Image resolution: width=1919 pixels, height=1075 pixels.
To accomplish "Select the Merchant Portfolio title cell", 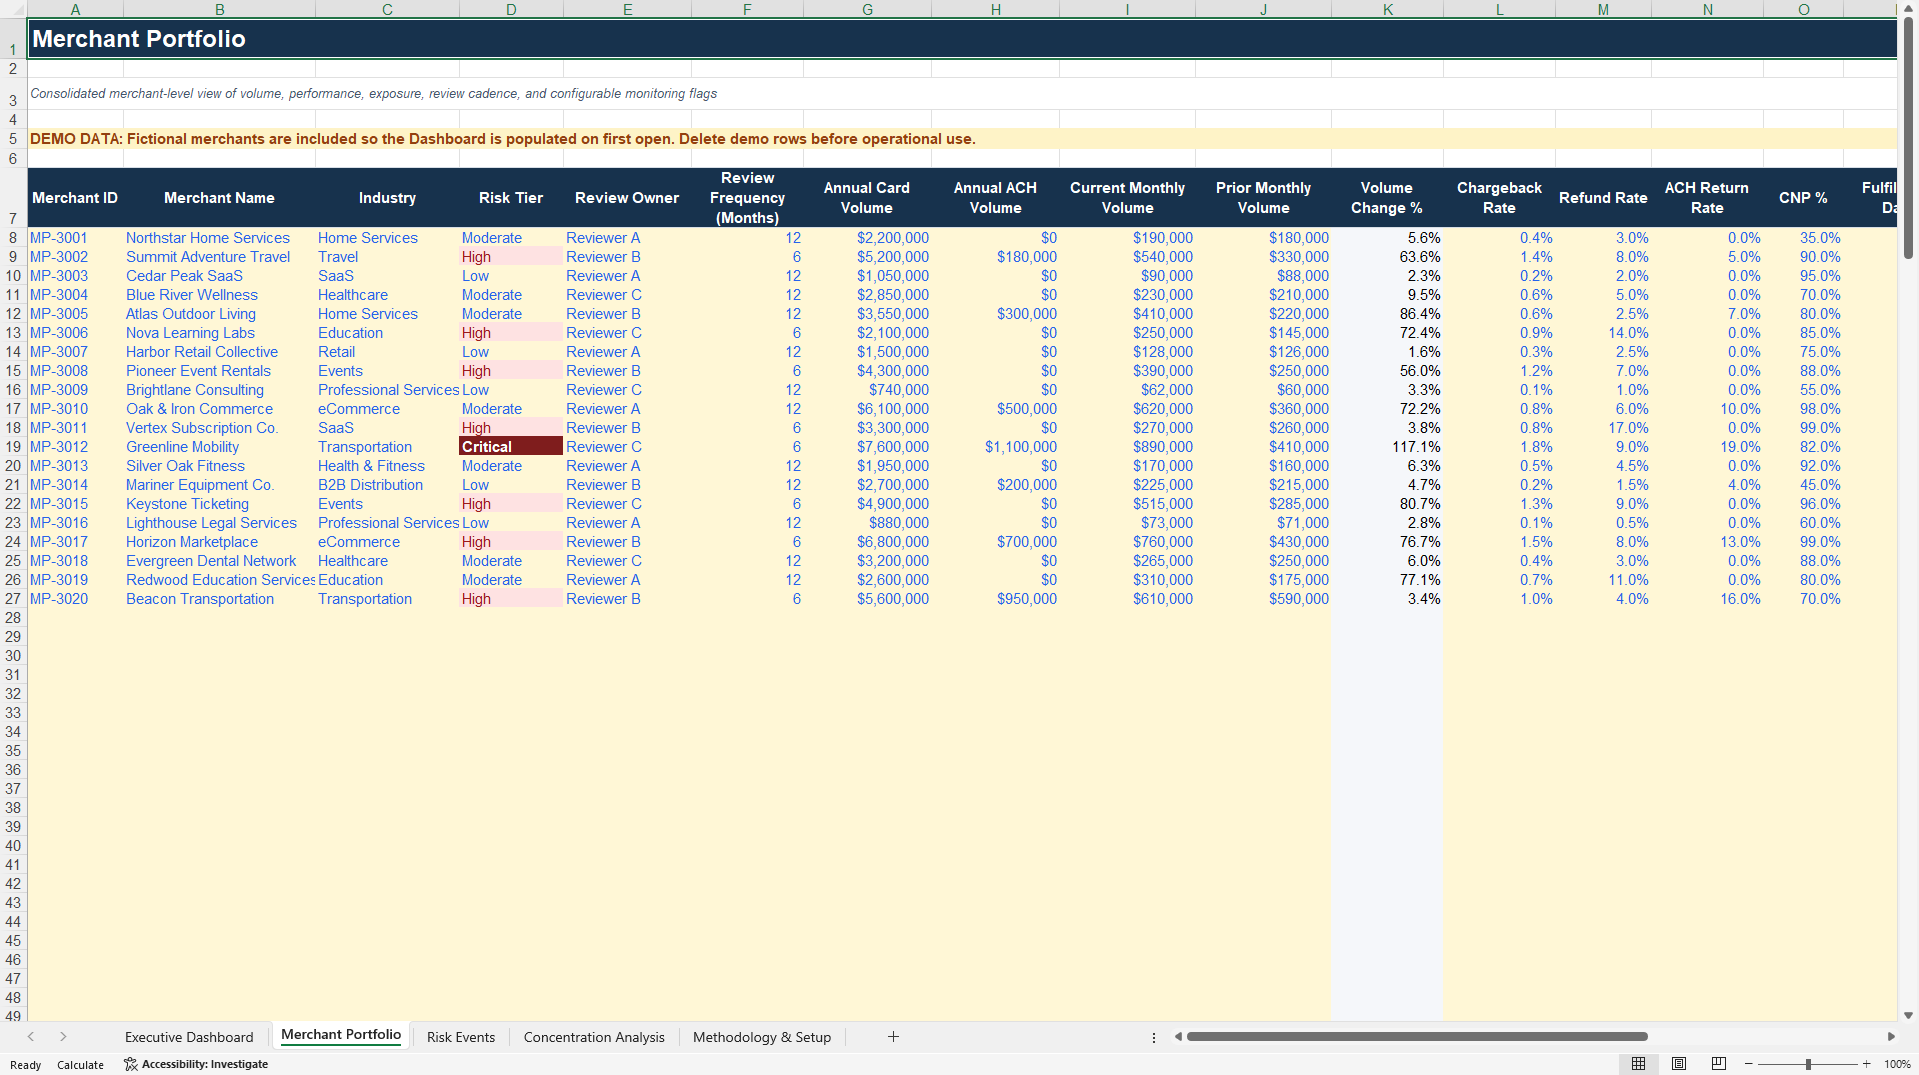I will pos(961,39).
